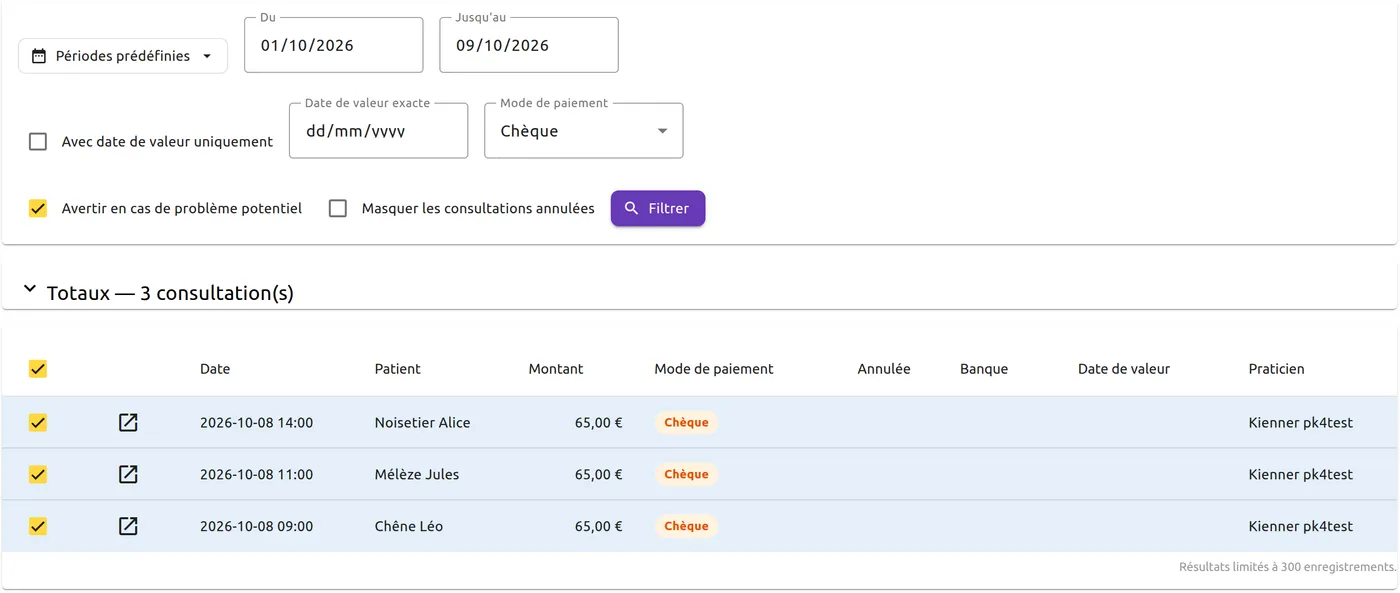
Task: Click the 65,00 € amount for Chêne Léo
Action: tap(599, 526)
